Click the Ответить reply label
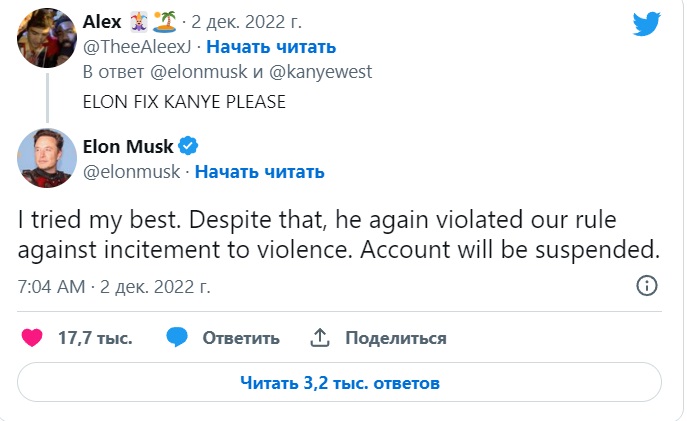The image size is (687, 421). [x=240, y=338]
